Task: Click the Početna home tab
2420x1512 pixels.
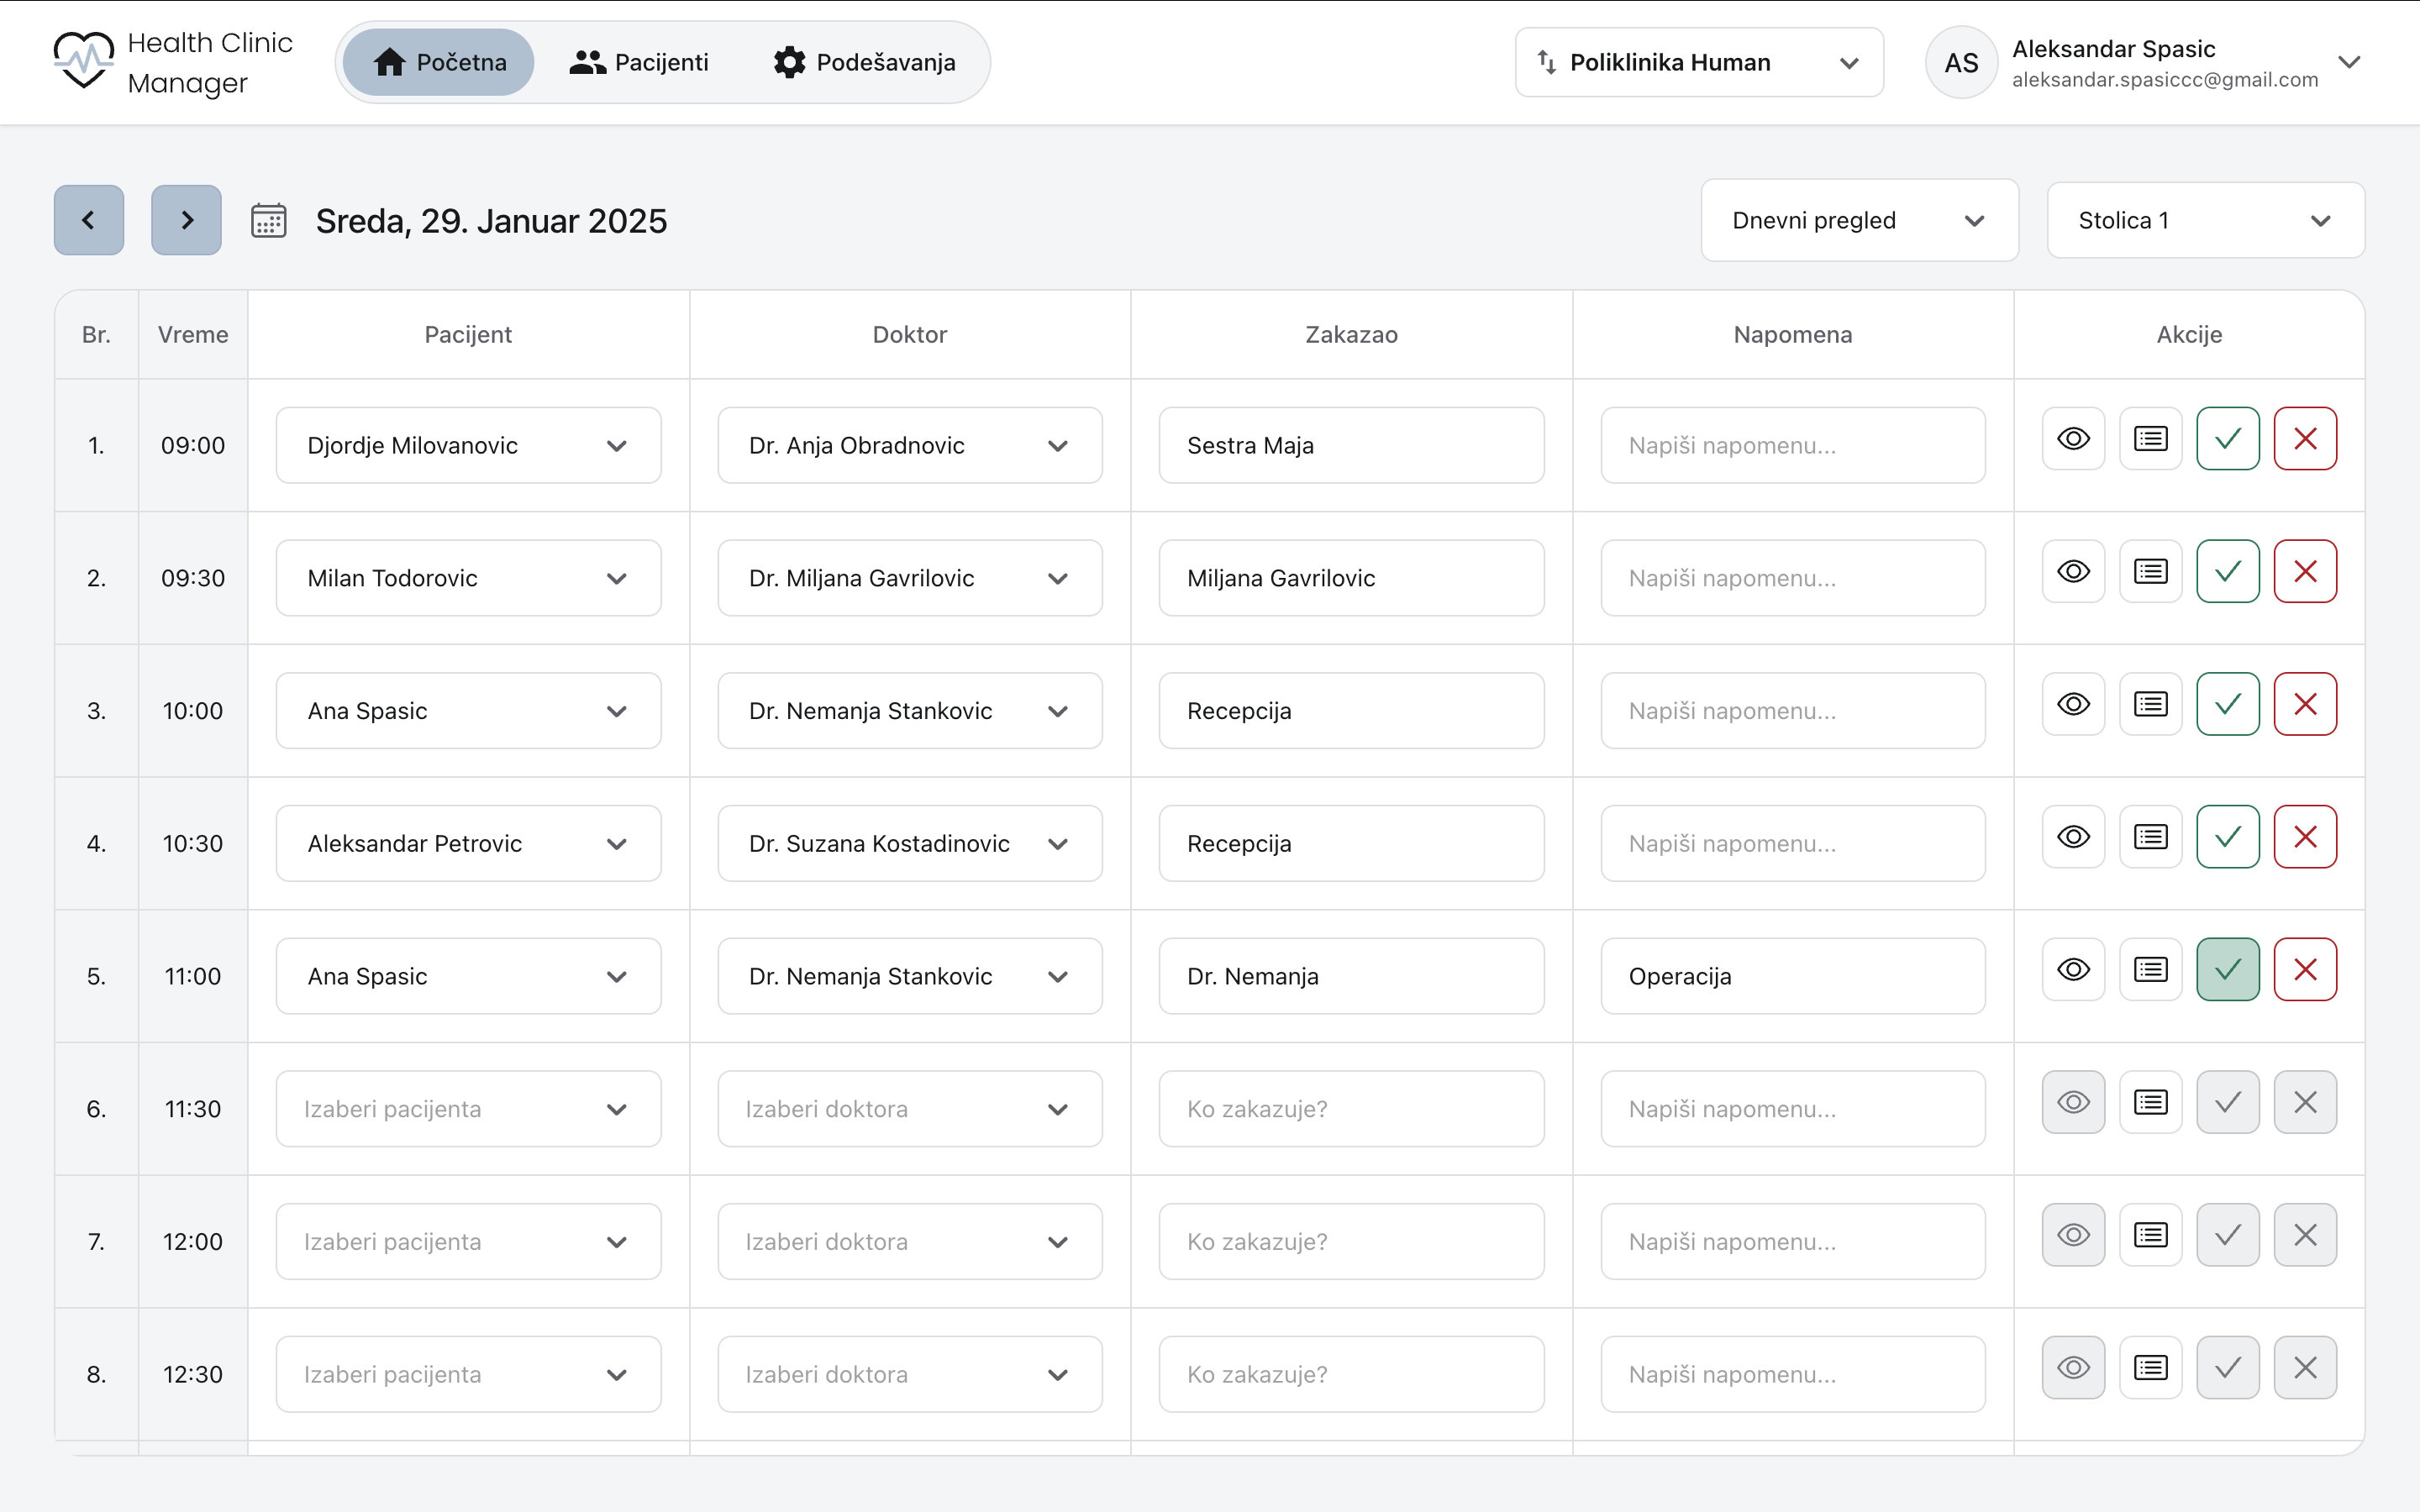Action: click(x=437, y=62)
